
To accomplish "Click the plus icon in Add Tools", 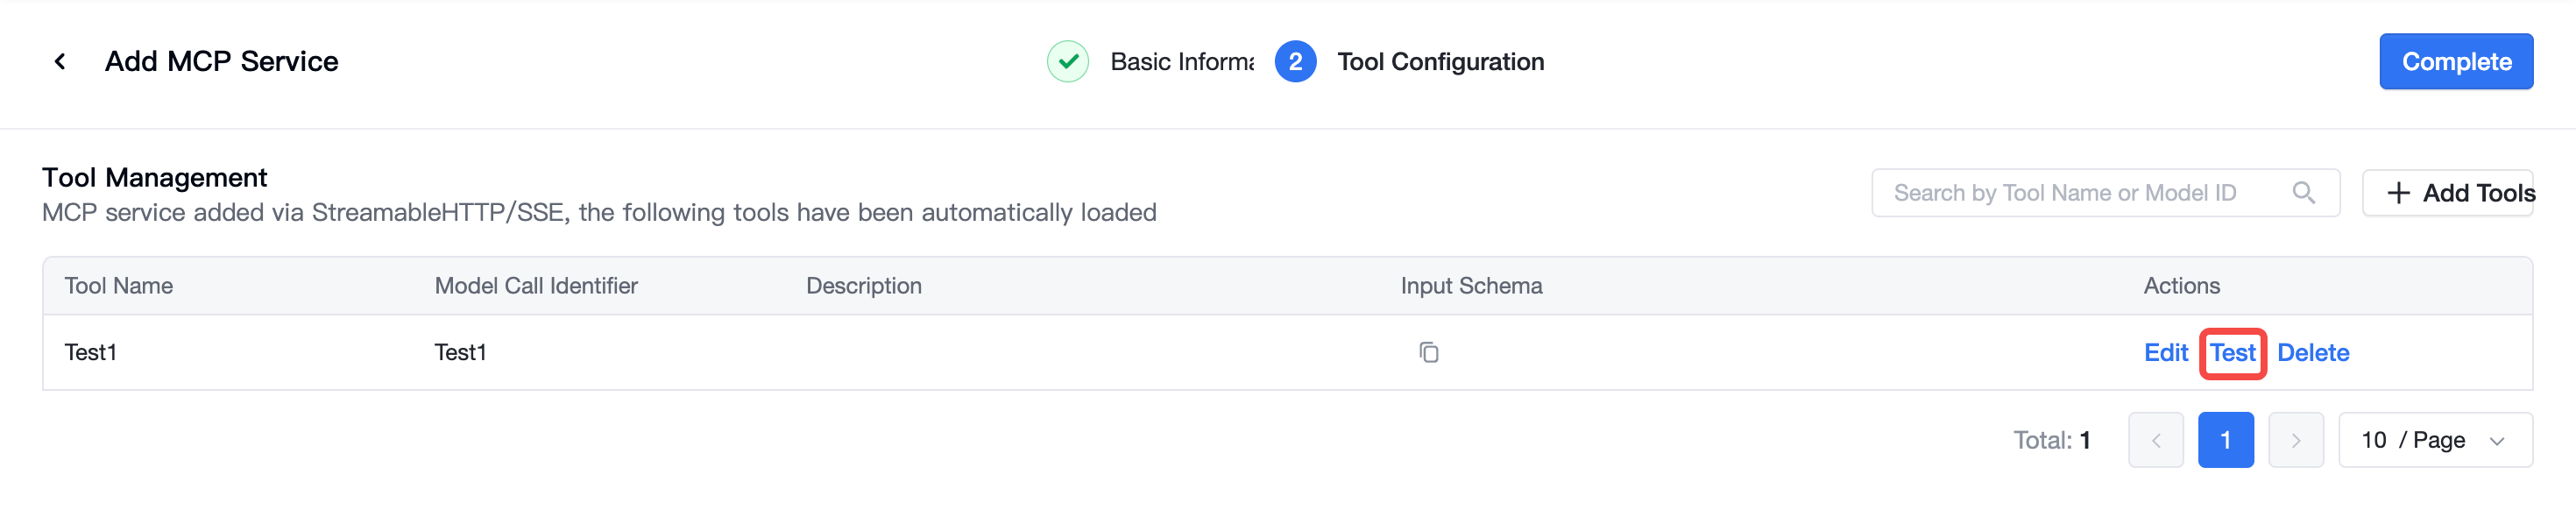I will click(2398, 193).
